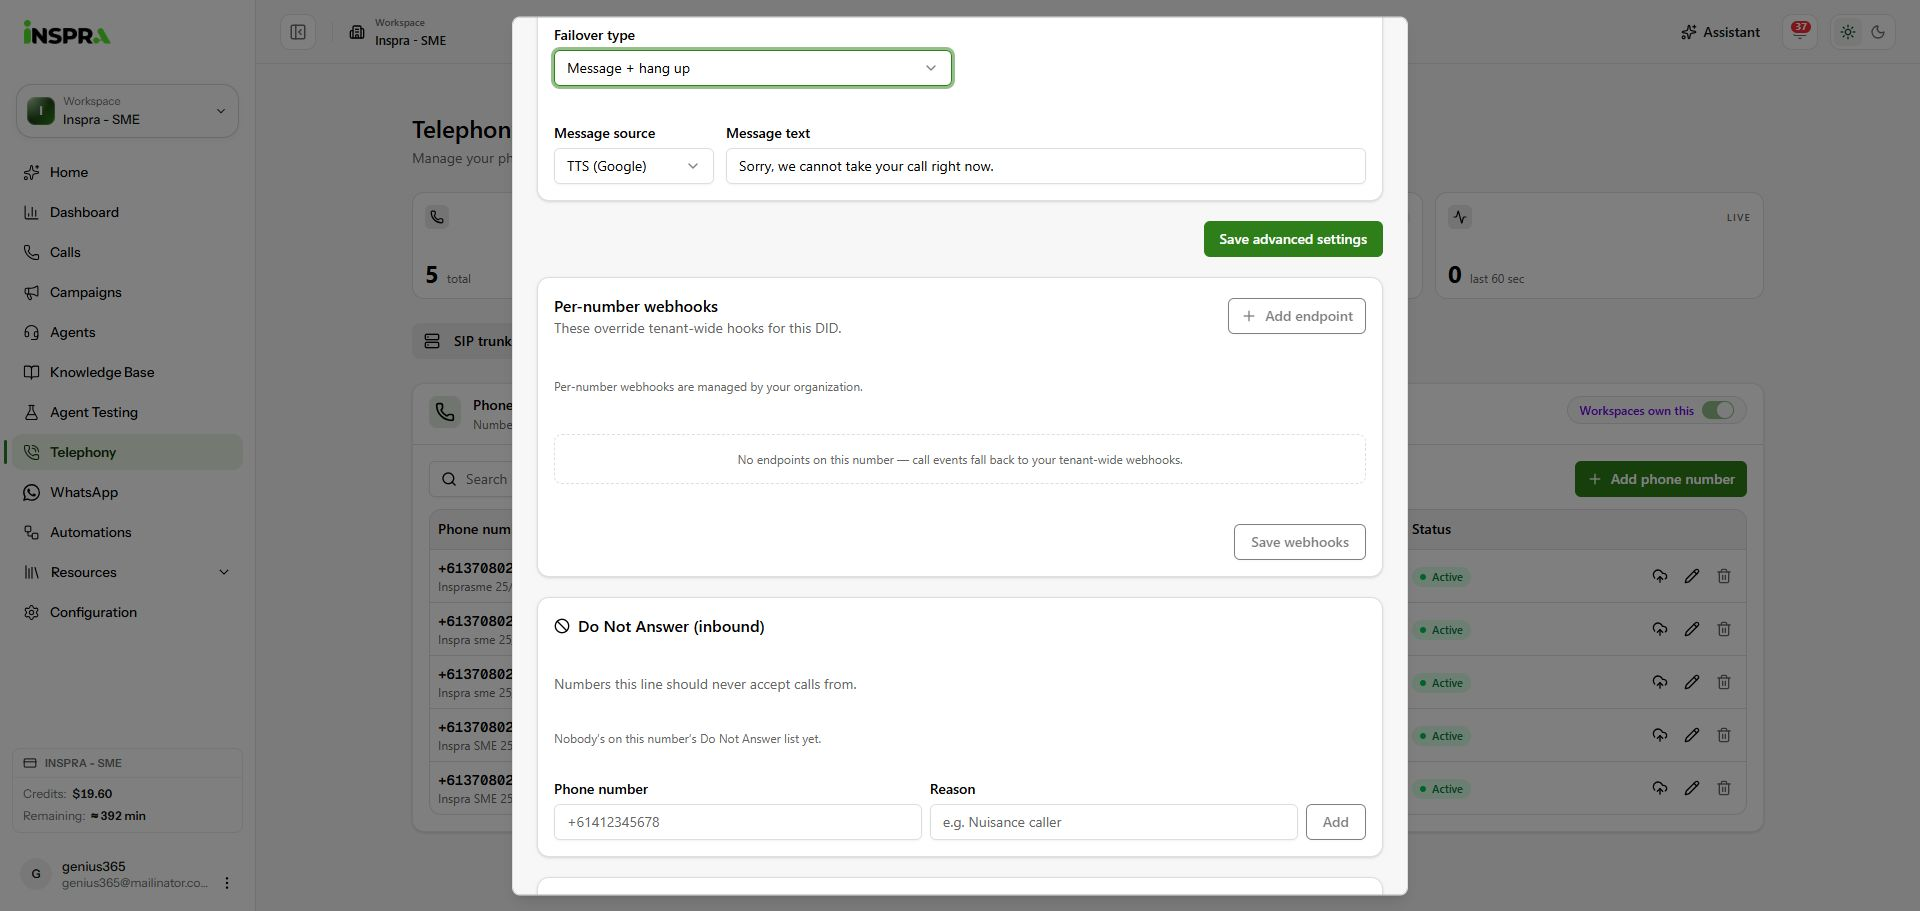Open Dashboard chart icon in sidebar
1920x911 pixels.
pos(32,212)
